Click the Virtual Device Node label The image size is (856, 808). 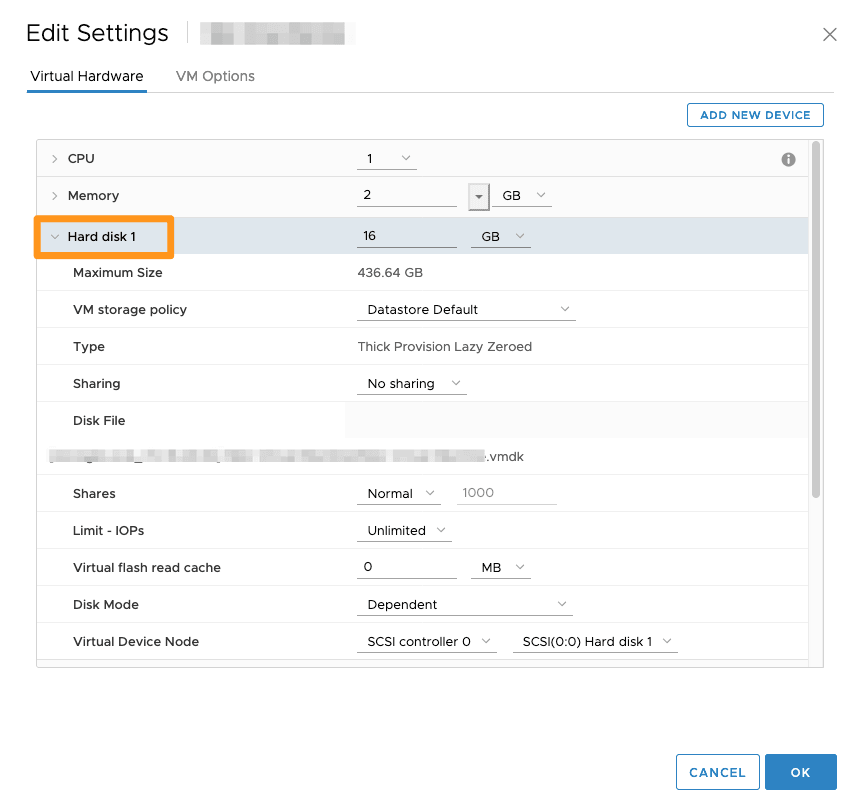[x=136, y=642]
